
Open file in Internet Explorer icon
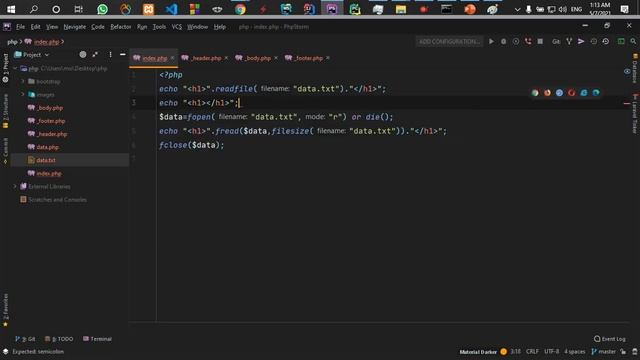coord(584,93)
